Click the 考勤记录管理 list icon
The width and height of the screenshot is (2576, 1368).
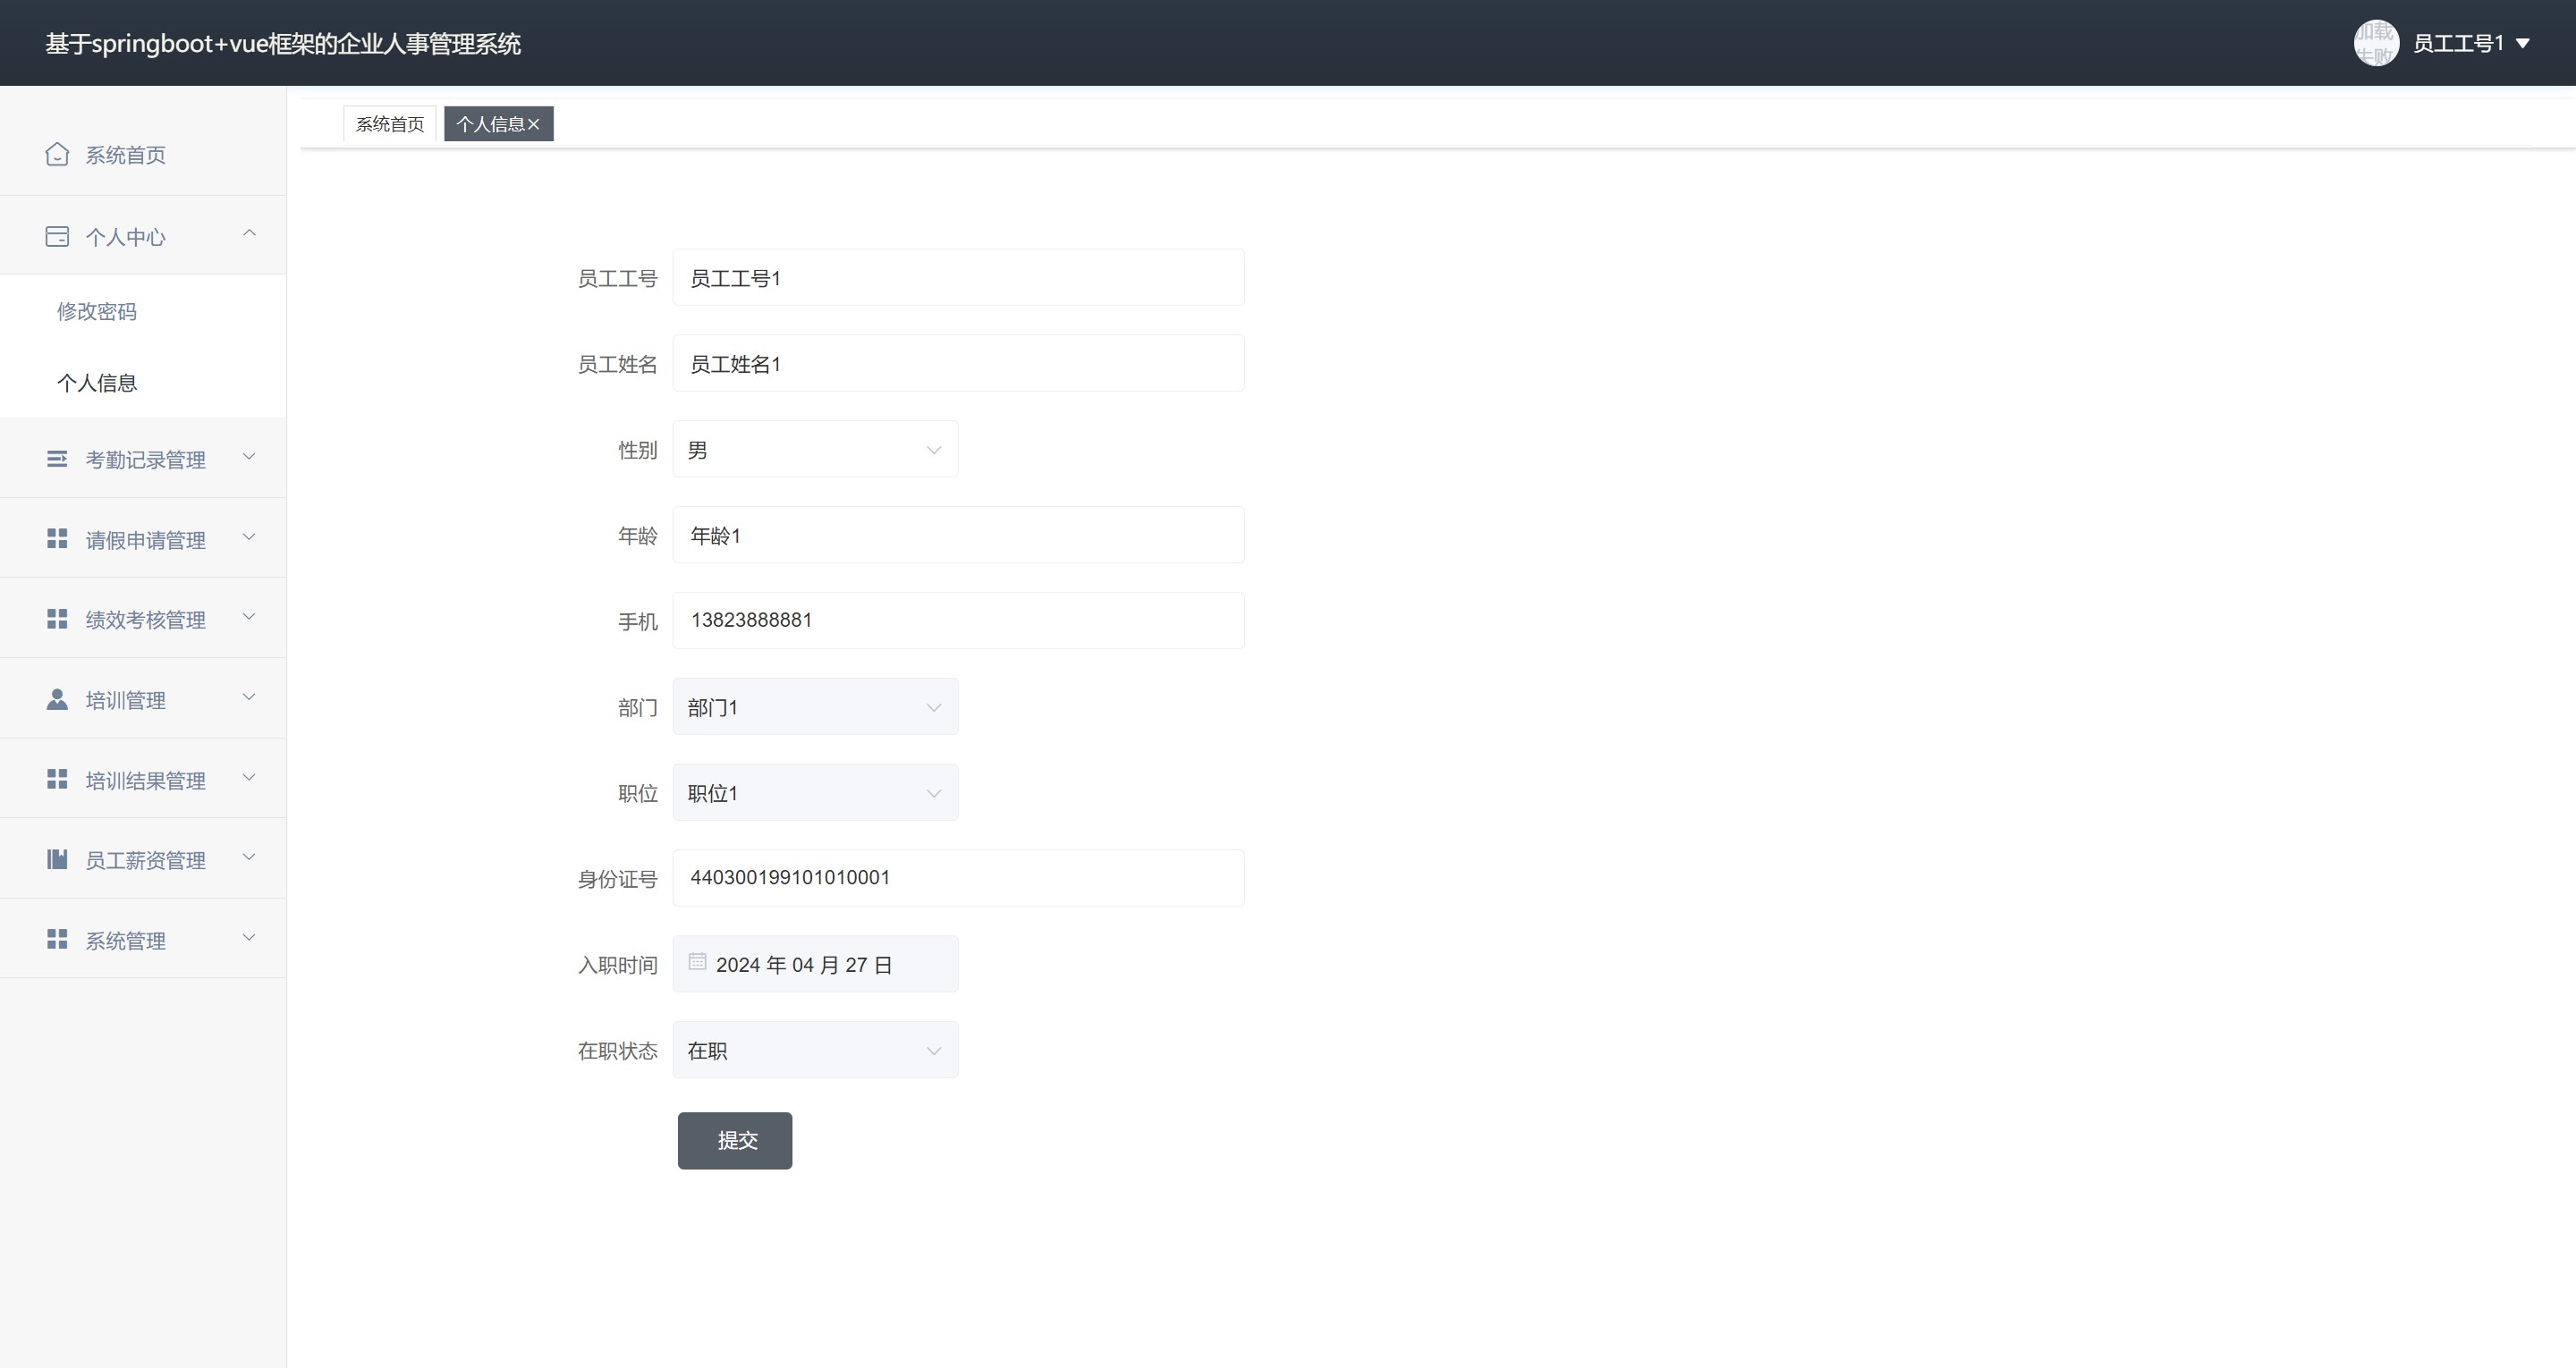click(57, 459)
